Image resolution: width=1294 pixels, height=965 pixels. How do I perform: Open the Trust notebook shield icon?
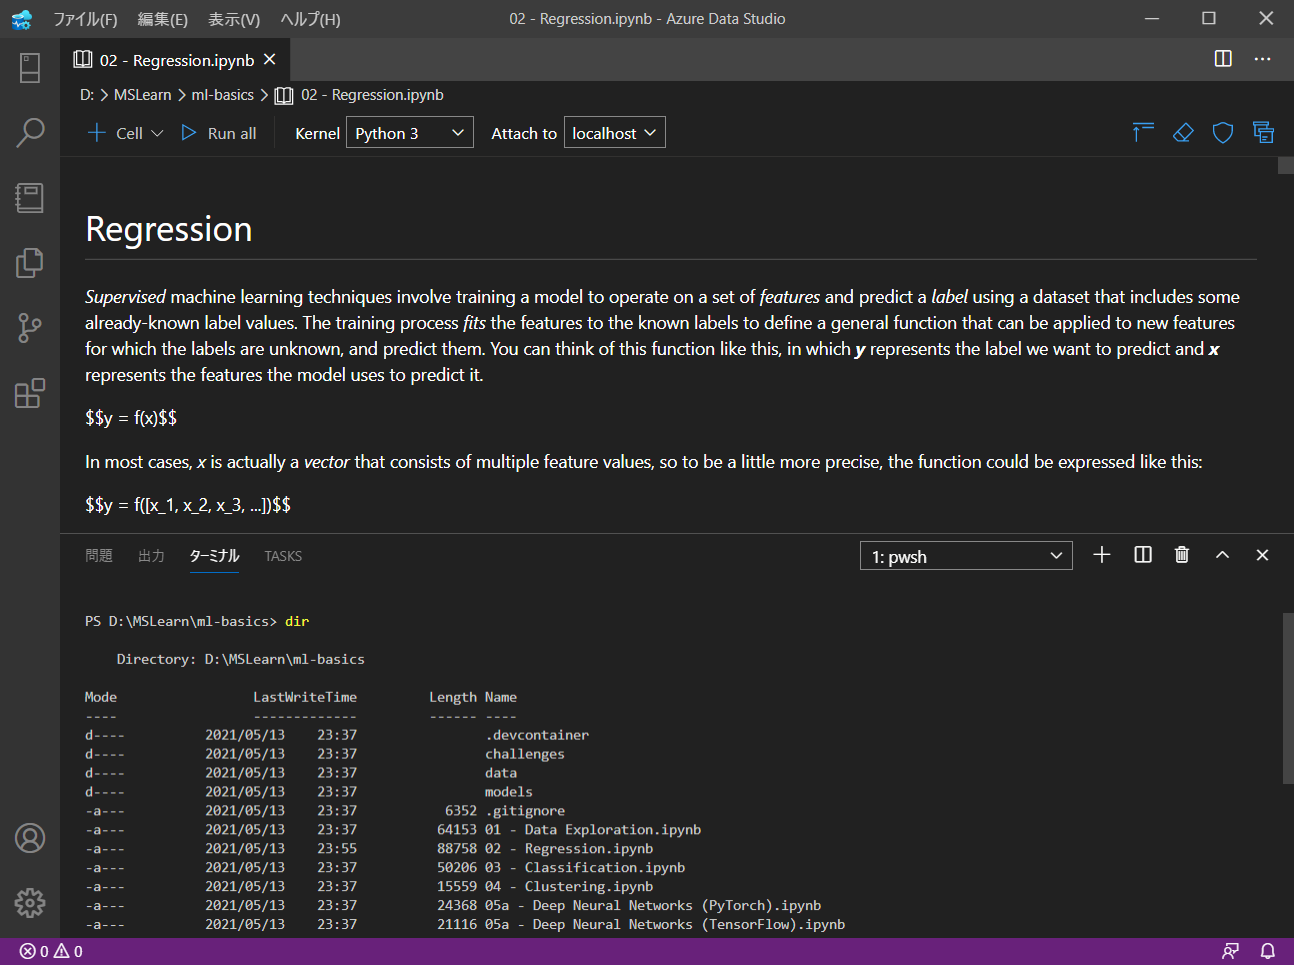click(1222, 131)
